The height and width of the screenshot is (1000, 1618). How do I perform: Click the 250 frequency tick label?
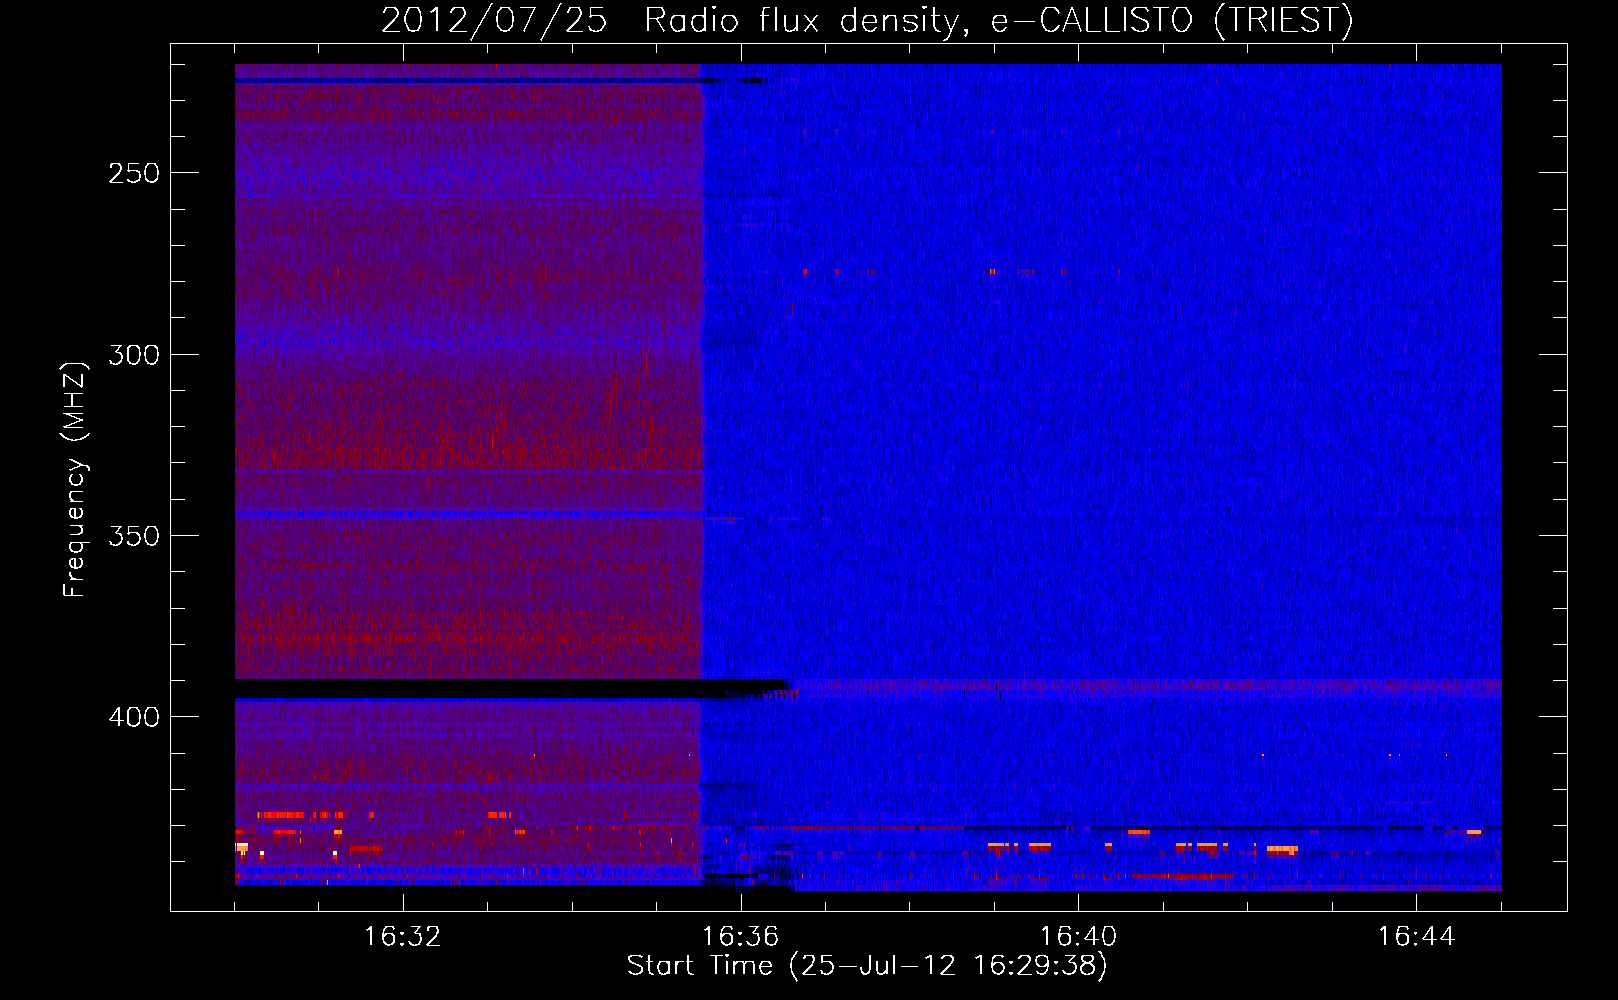click(x=134, y=173)
